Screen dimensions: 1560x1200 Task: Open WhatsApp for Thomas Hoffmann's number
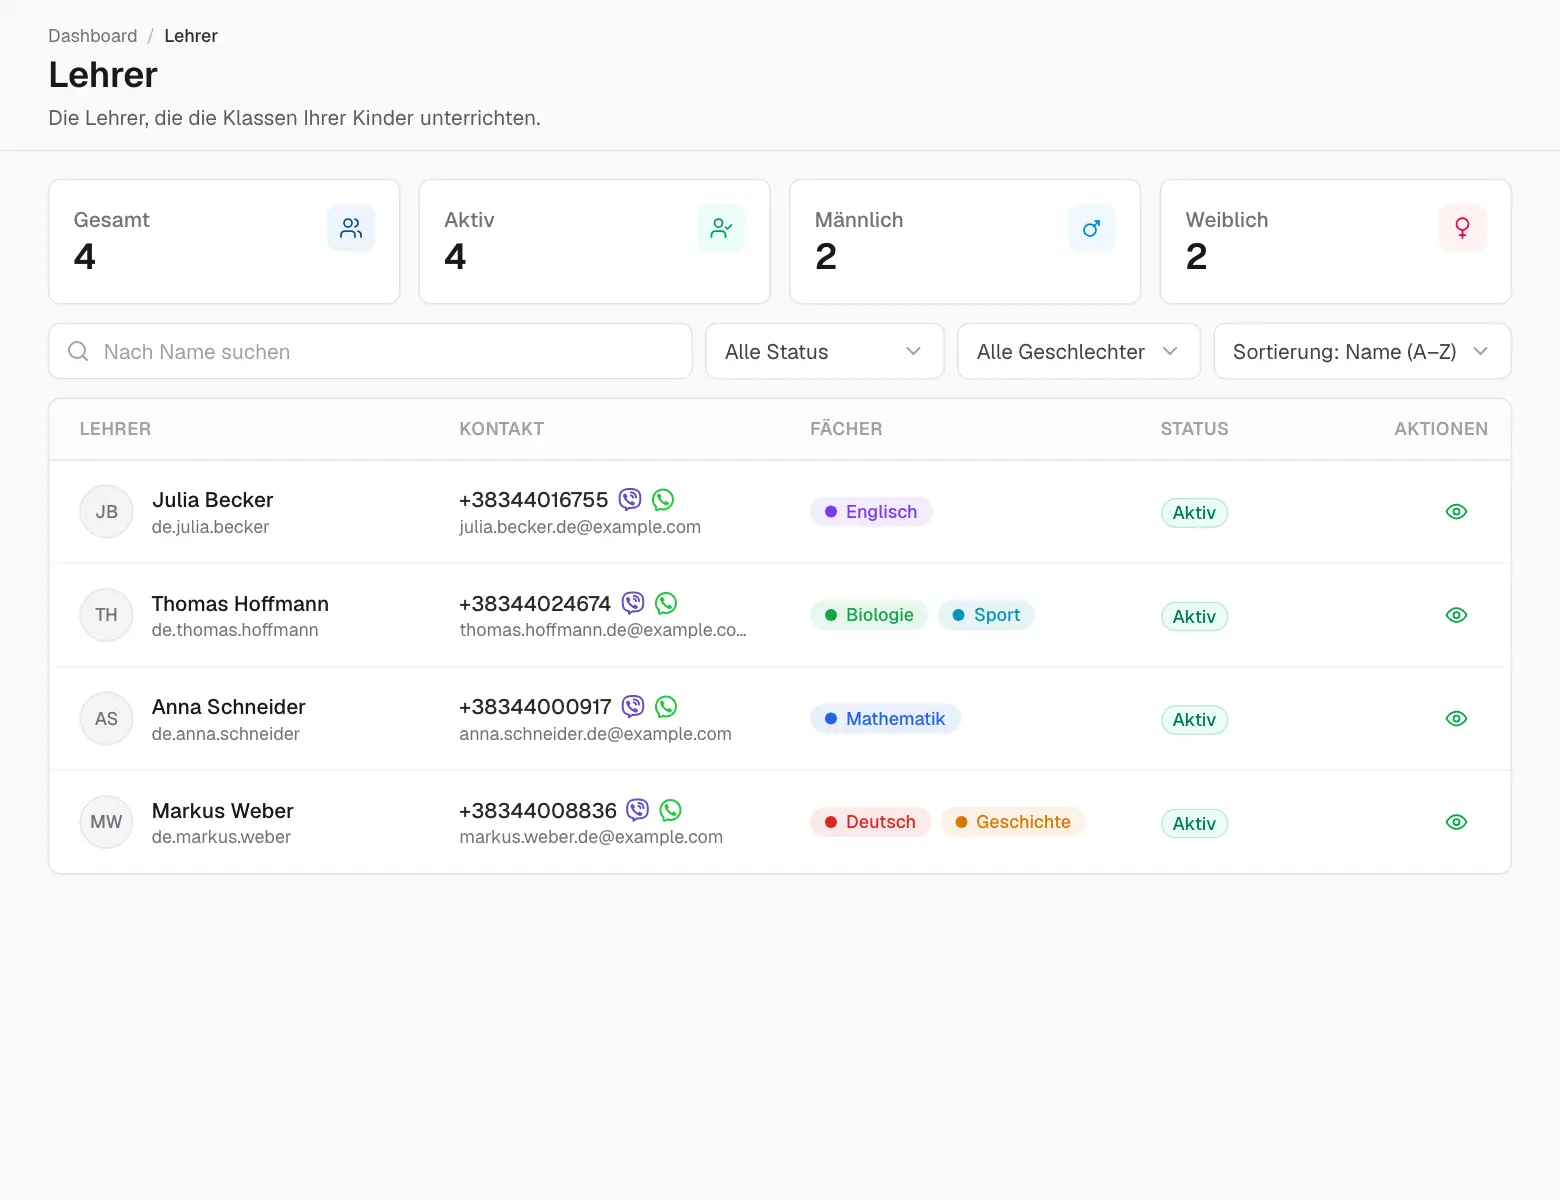666,603
